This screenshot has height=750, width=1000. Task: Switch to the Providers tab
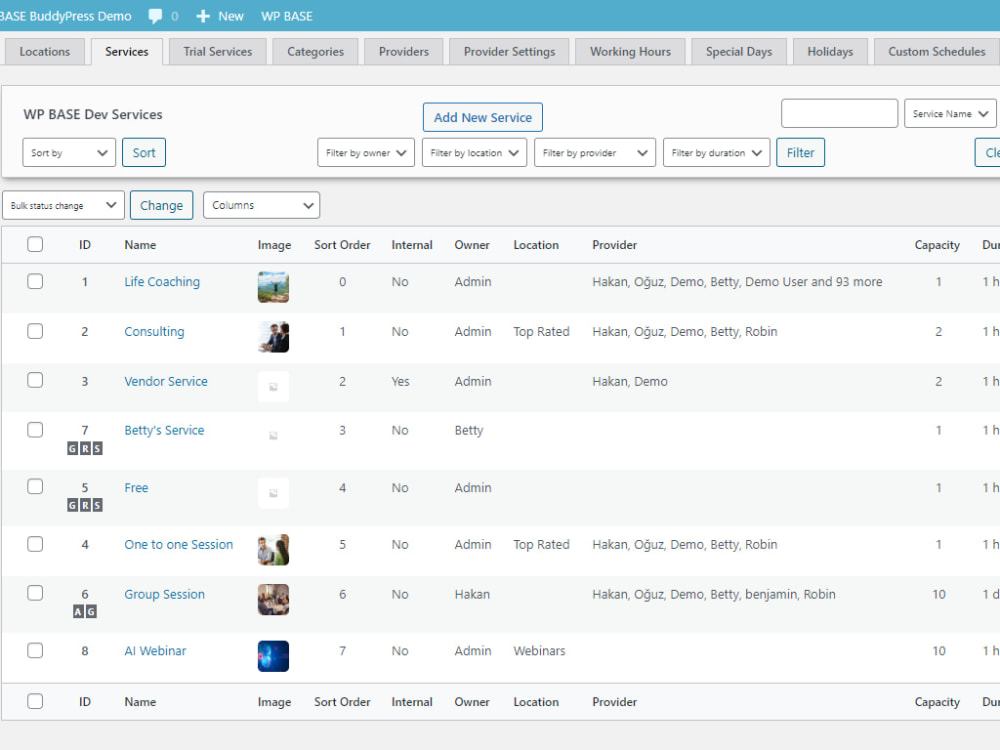tap(404, 52)
